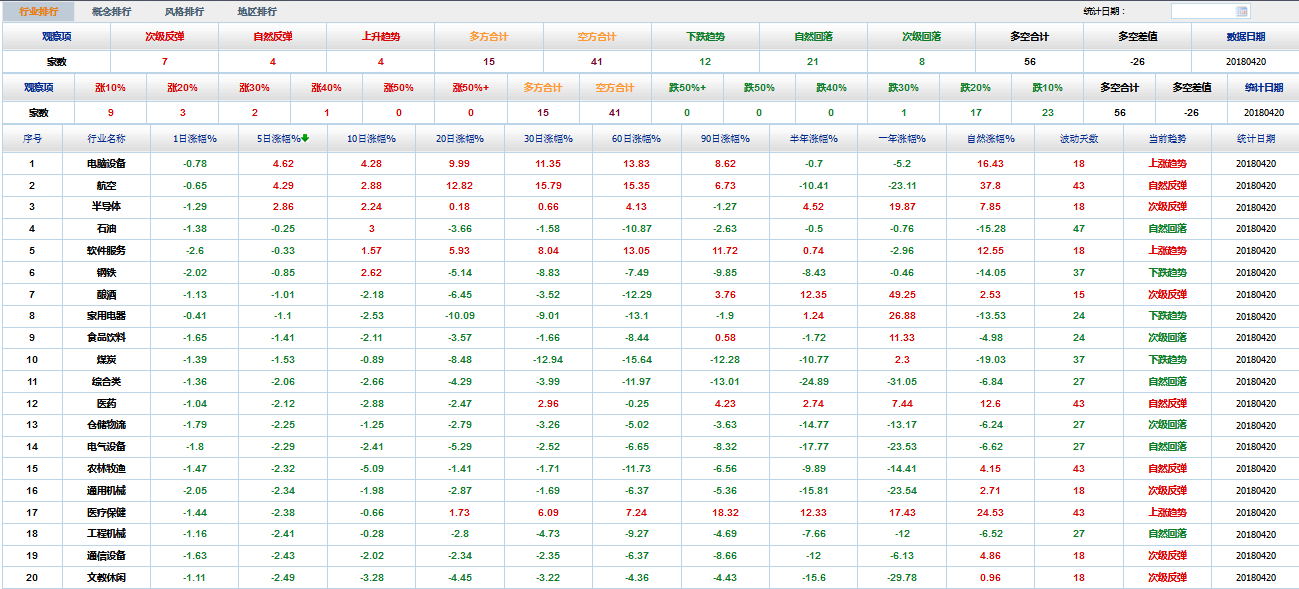Select the 食品饮料 industry name
The height and width of the screenshot is (589, 1299).
[x=106, y=338]
